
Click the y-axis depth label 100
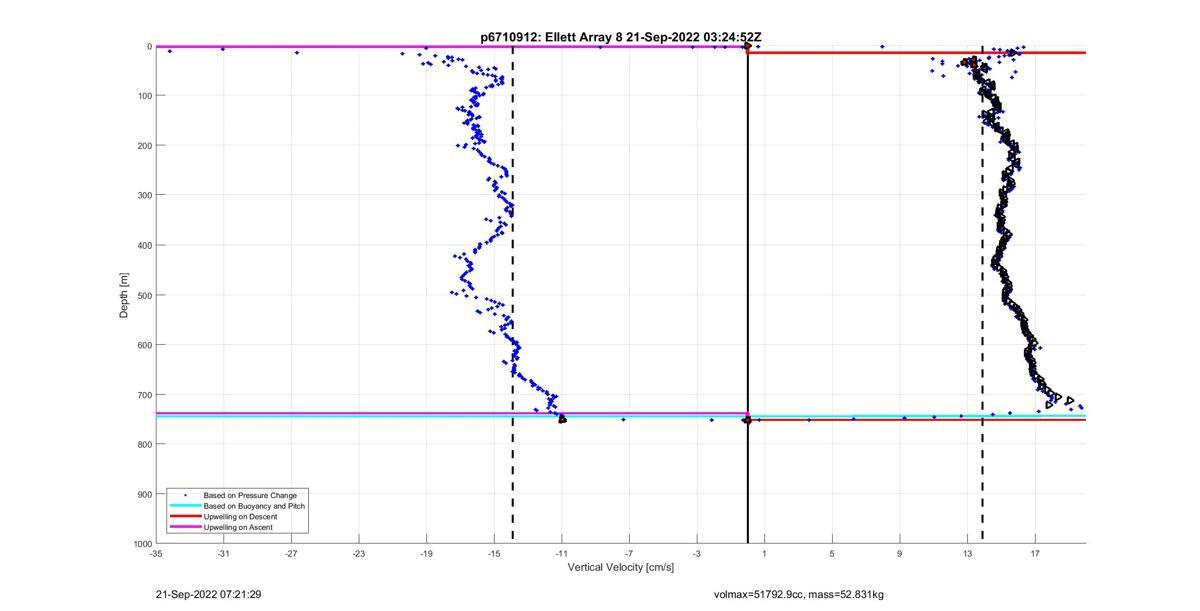[144, 96]
